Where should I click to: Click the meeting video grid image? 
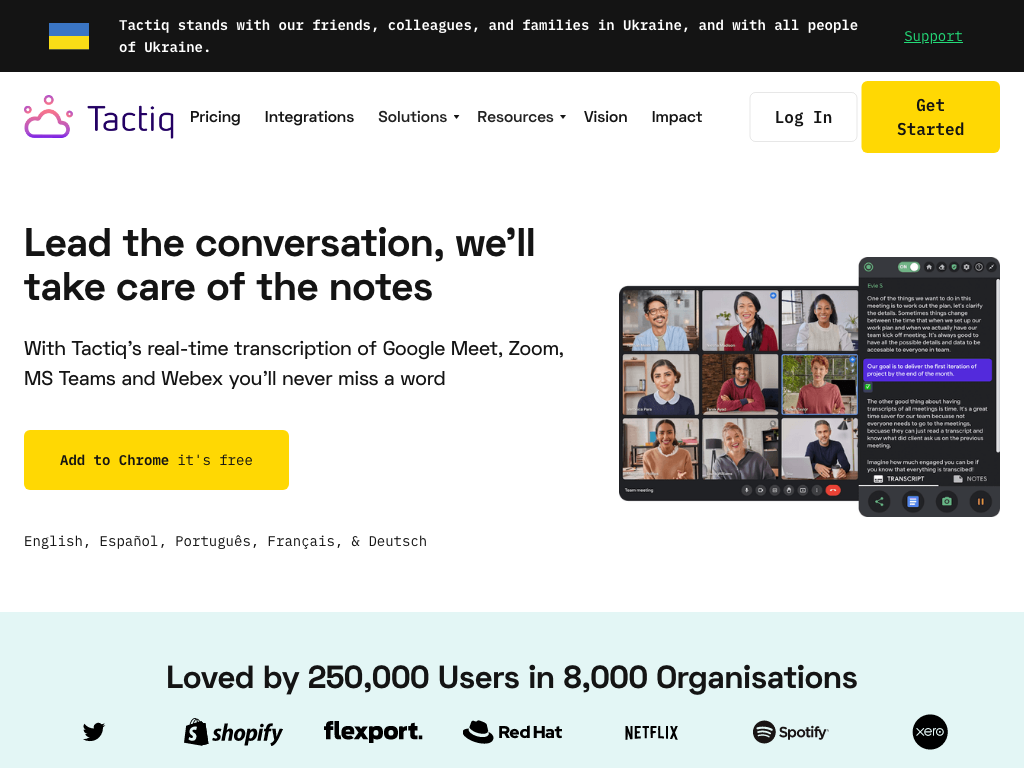click(739, 393)
